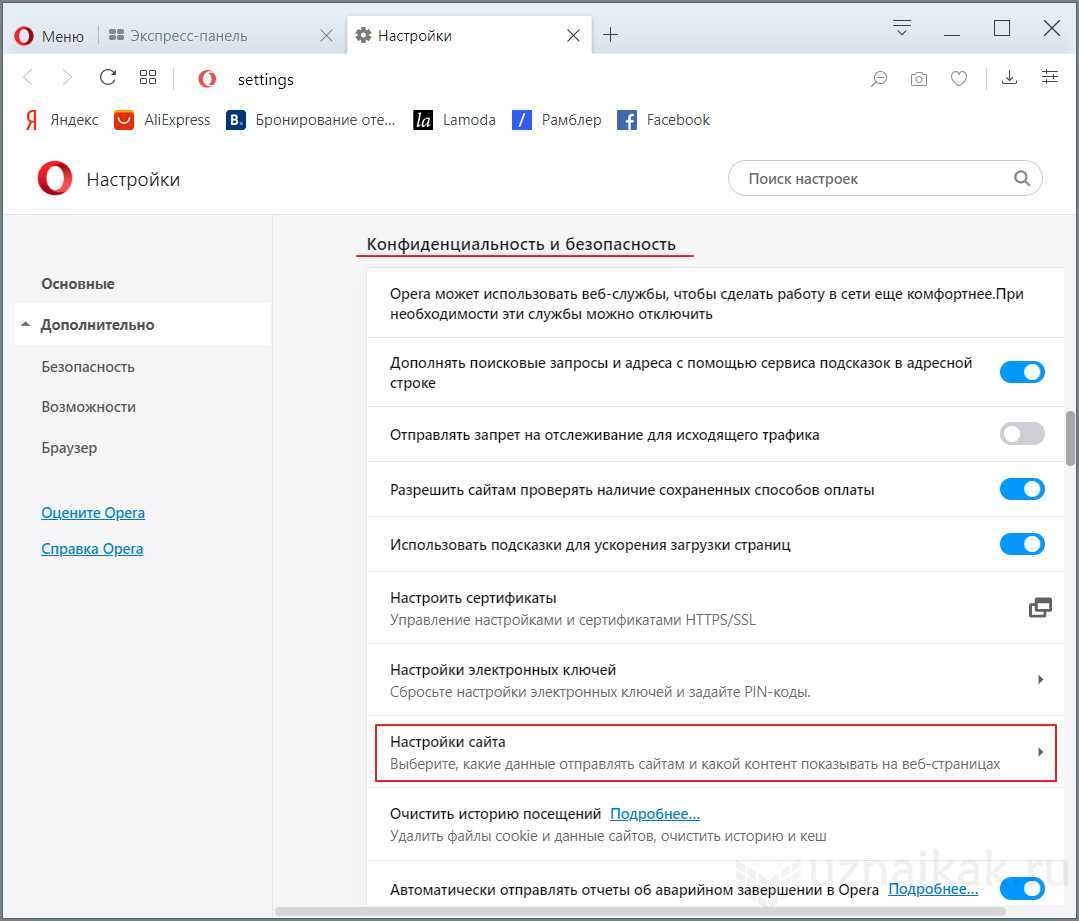Enable the Do Not Track request toggle
Screen dimensions: 1079x921
[1022, 434]
